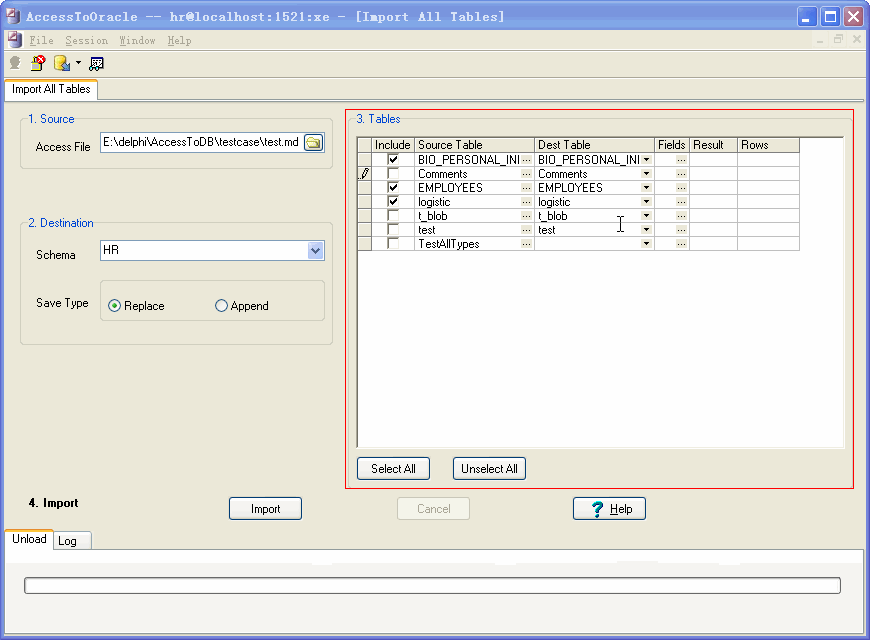870x640 pixels.
Task: Expand Dest Table dropdown for t_blob
Action: (x=646, y=215)
